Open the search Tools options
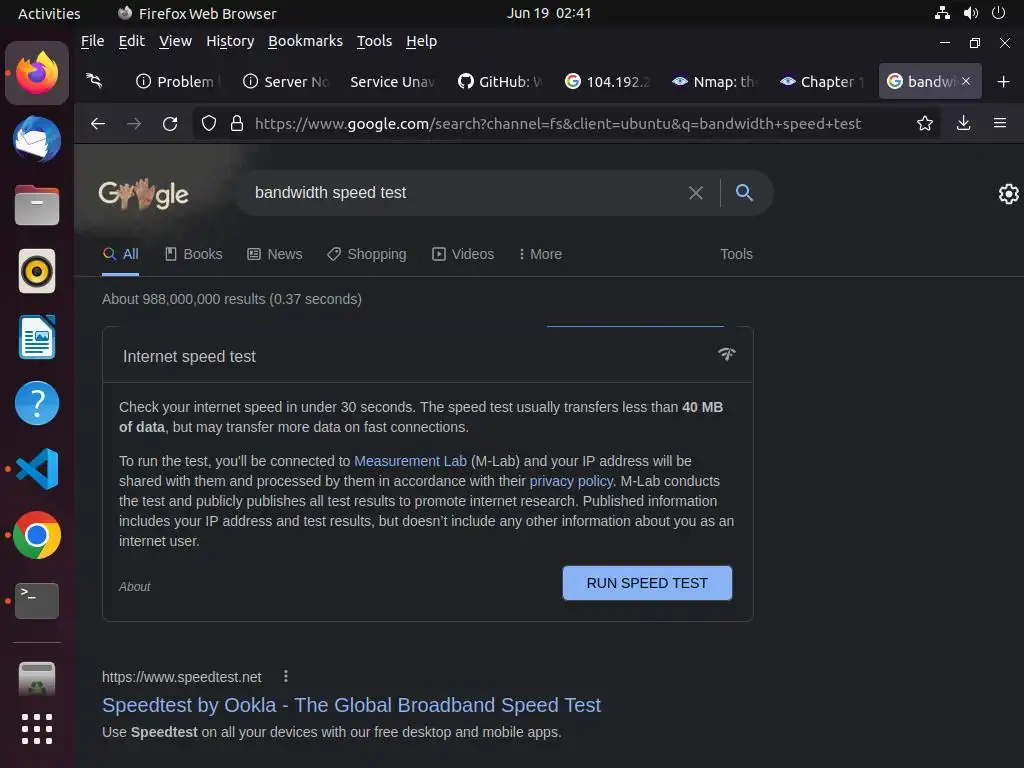The width and height of the screenshot is (1024, 768). (x=736, y=254)
